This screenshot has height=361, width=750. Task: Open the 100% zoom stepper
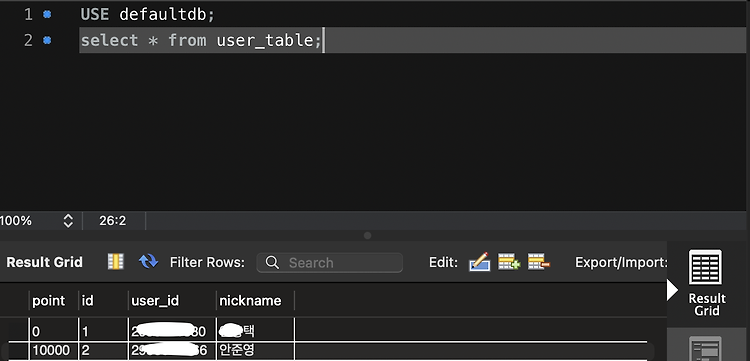68,221
